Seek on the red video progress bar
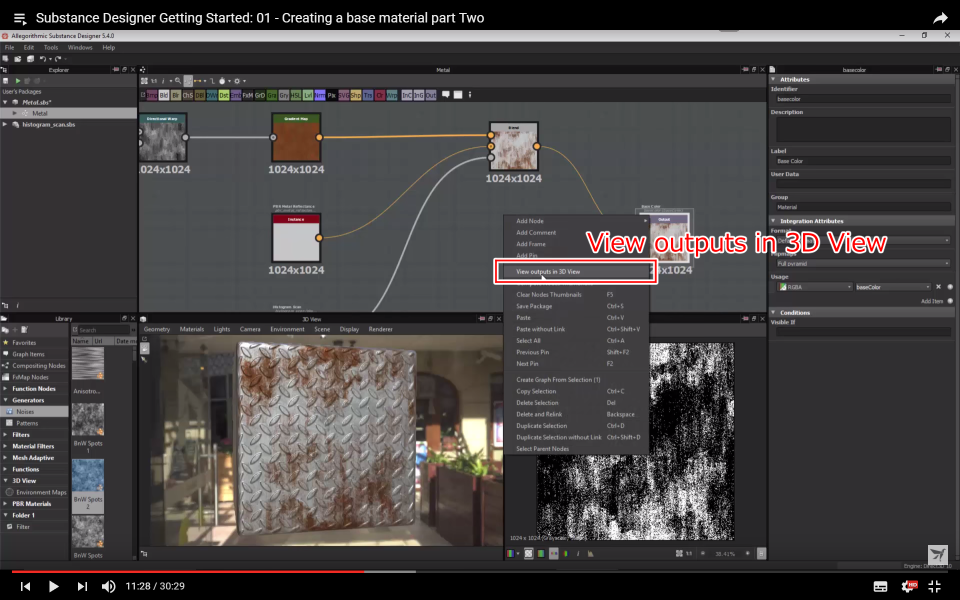The height and width of the screenshot is (600, 960). [188, 572]
